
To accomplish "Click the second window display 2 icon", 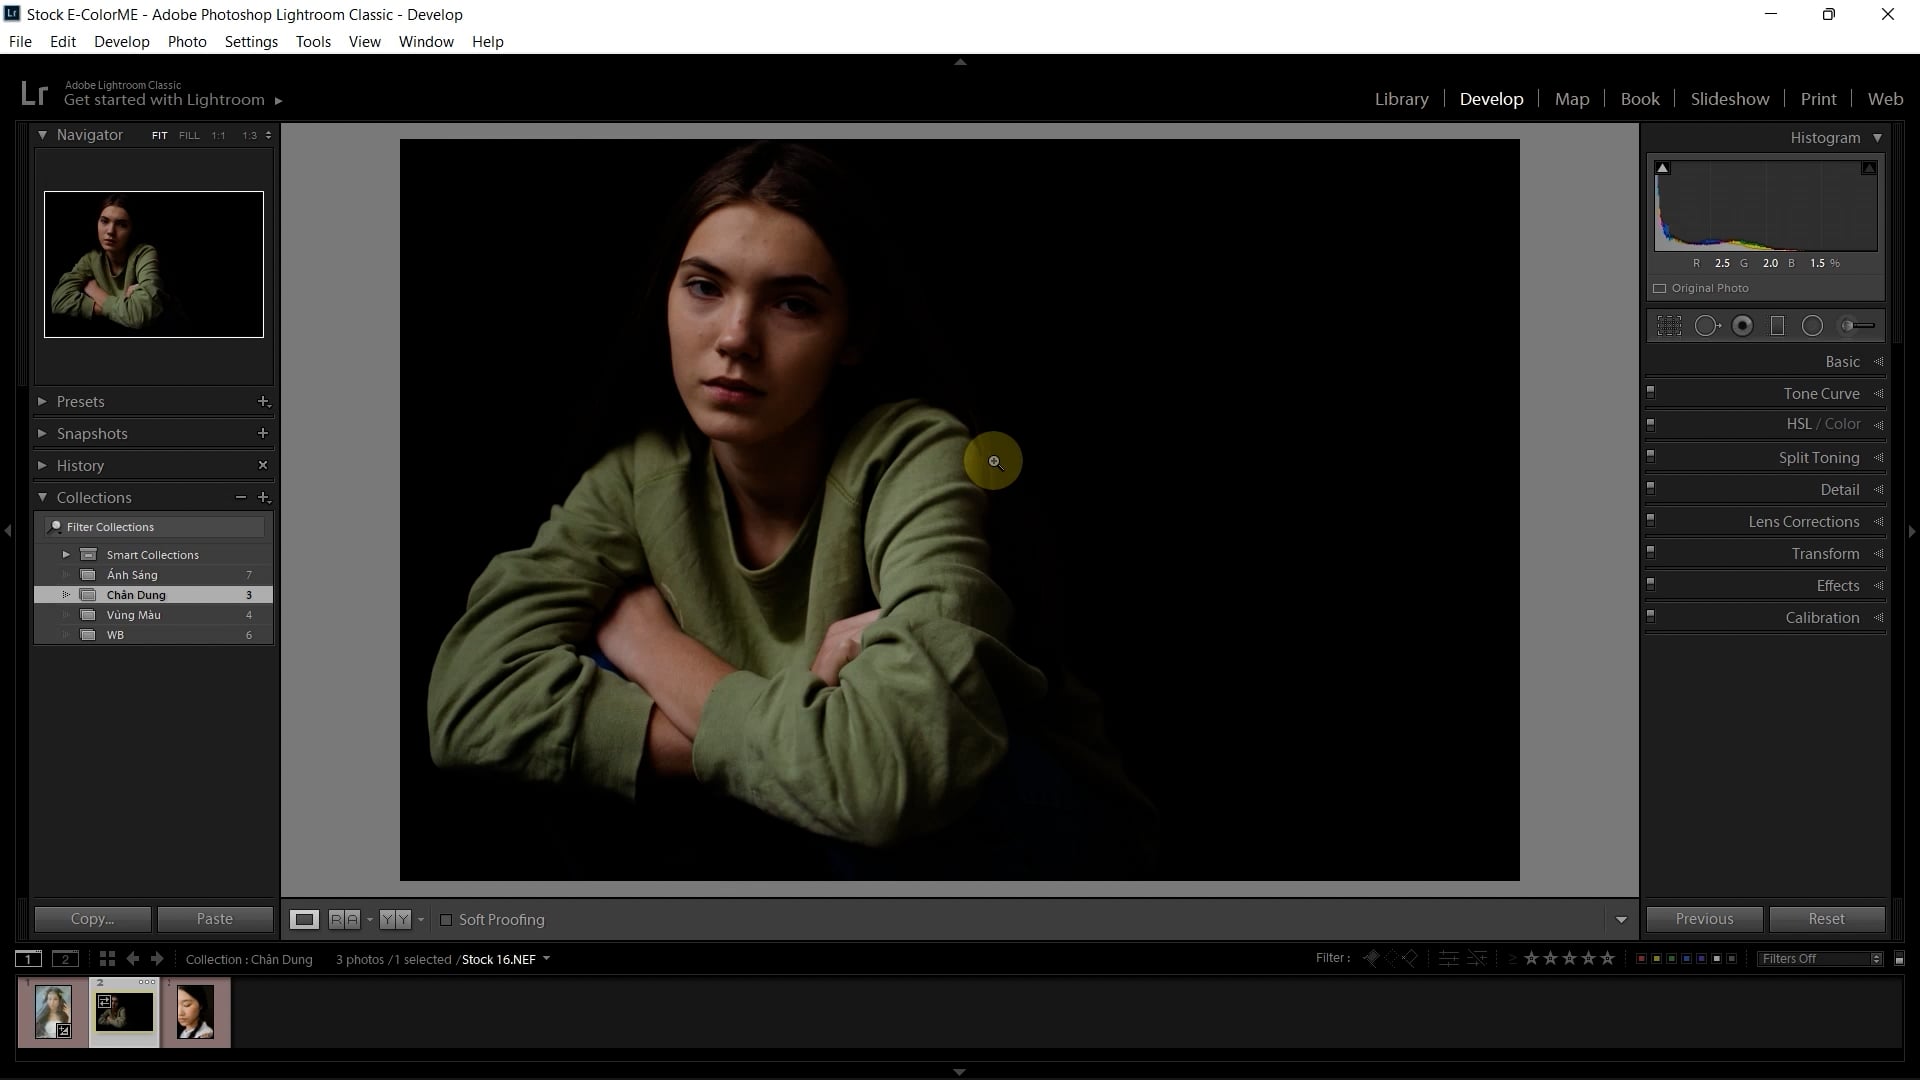I will point(65,959).
